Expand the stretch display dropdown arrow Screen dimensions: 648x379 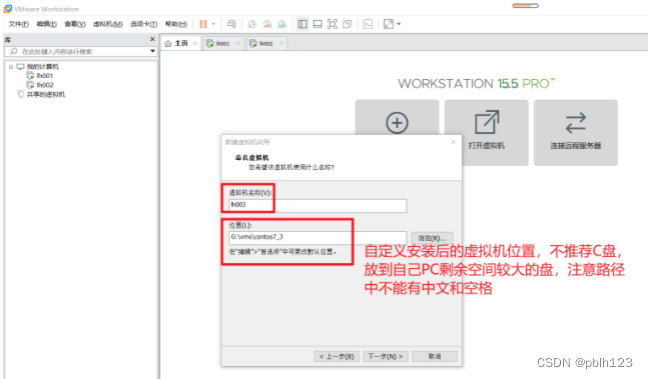click(x=399, y=24)
